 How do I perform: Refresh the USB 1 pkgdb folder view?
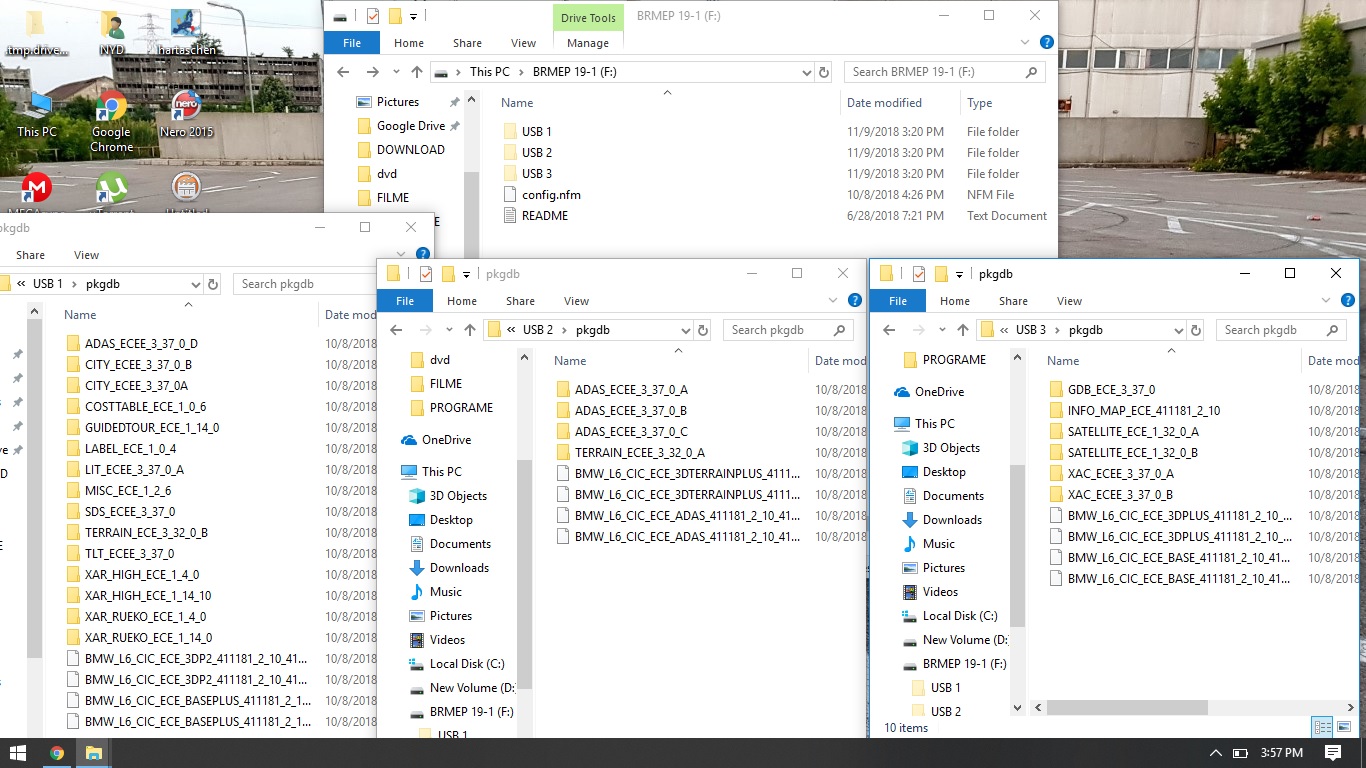[213, 284]
